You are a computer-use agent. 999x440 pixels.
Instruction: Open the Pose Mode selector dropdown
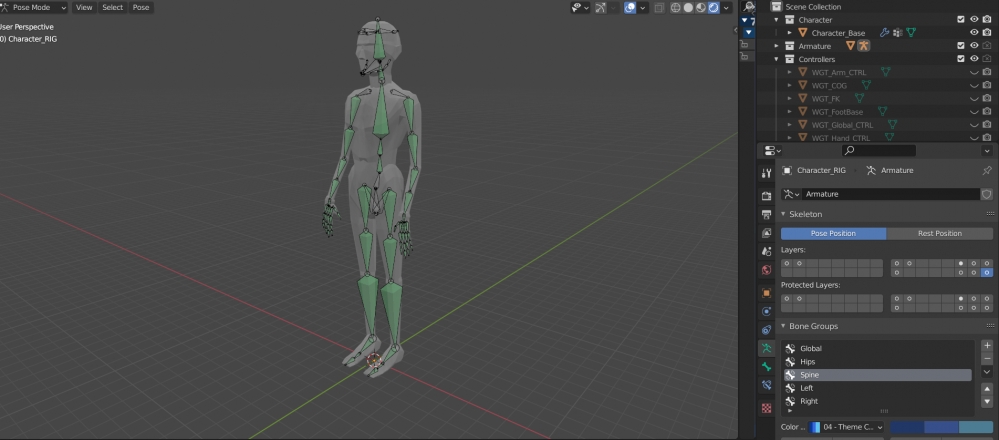(34, 8)
